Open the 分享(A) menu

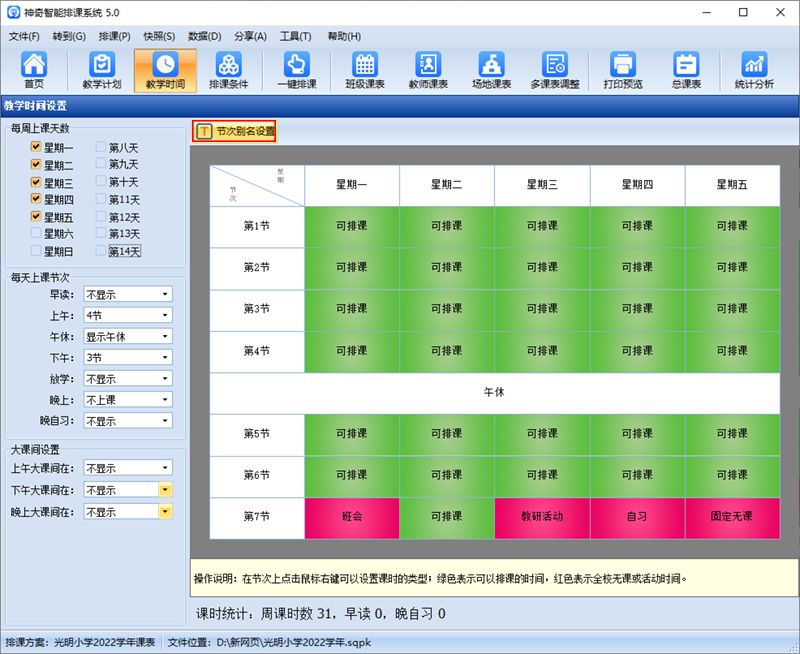coord(250,36)
